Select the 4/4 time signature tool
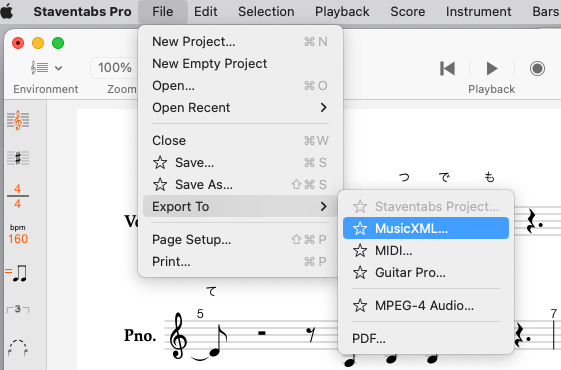 pos(18,196)
